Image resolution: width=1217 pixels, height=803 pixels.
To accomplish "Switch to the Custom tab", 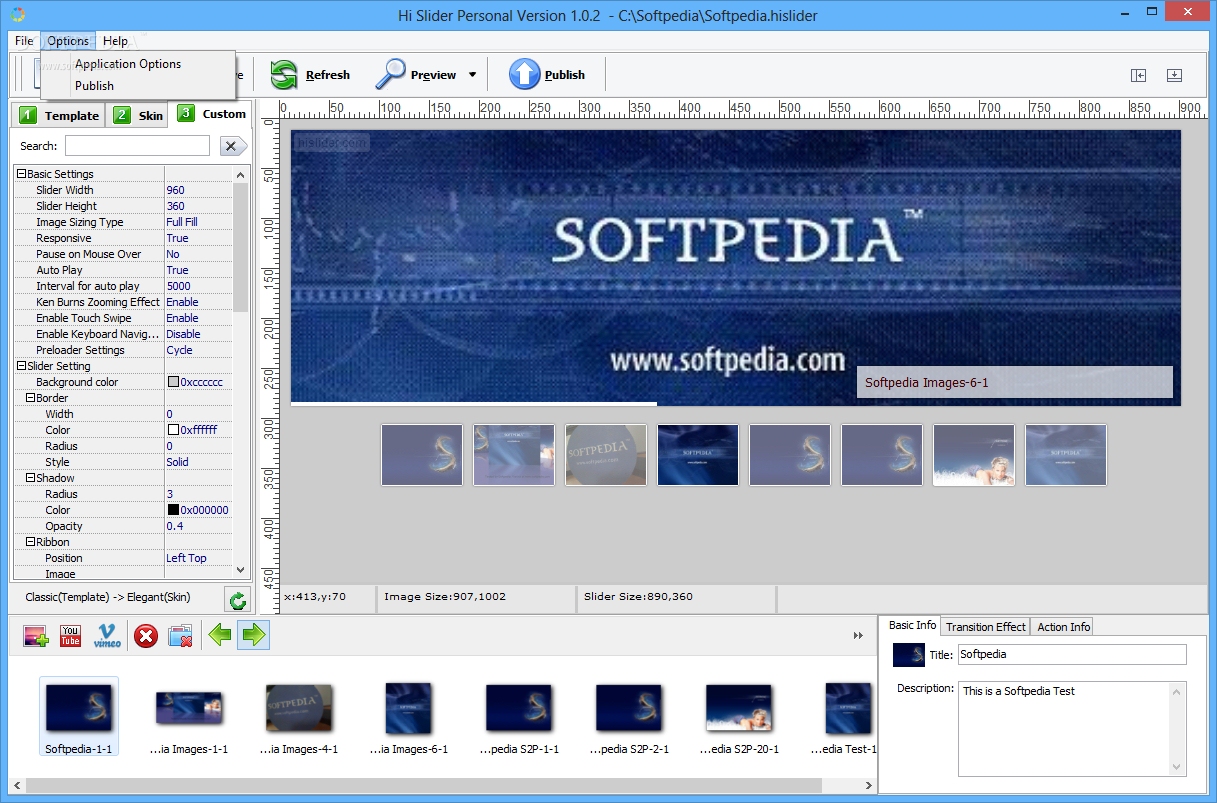I will pos(212,113).
